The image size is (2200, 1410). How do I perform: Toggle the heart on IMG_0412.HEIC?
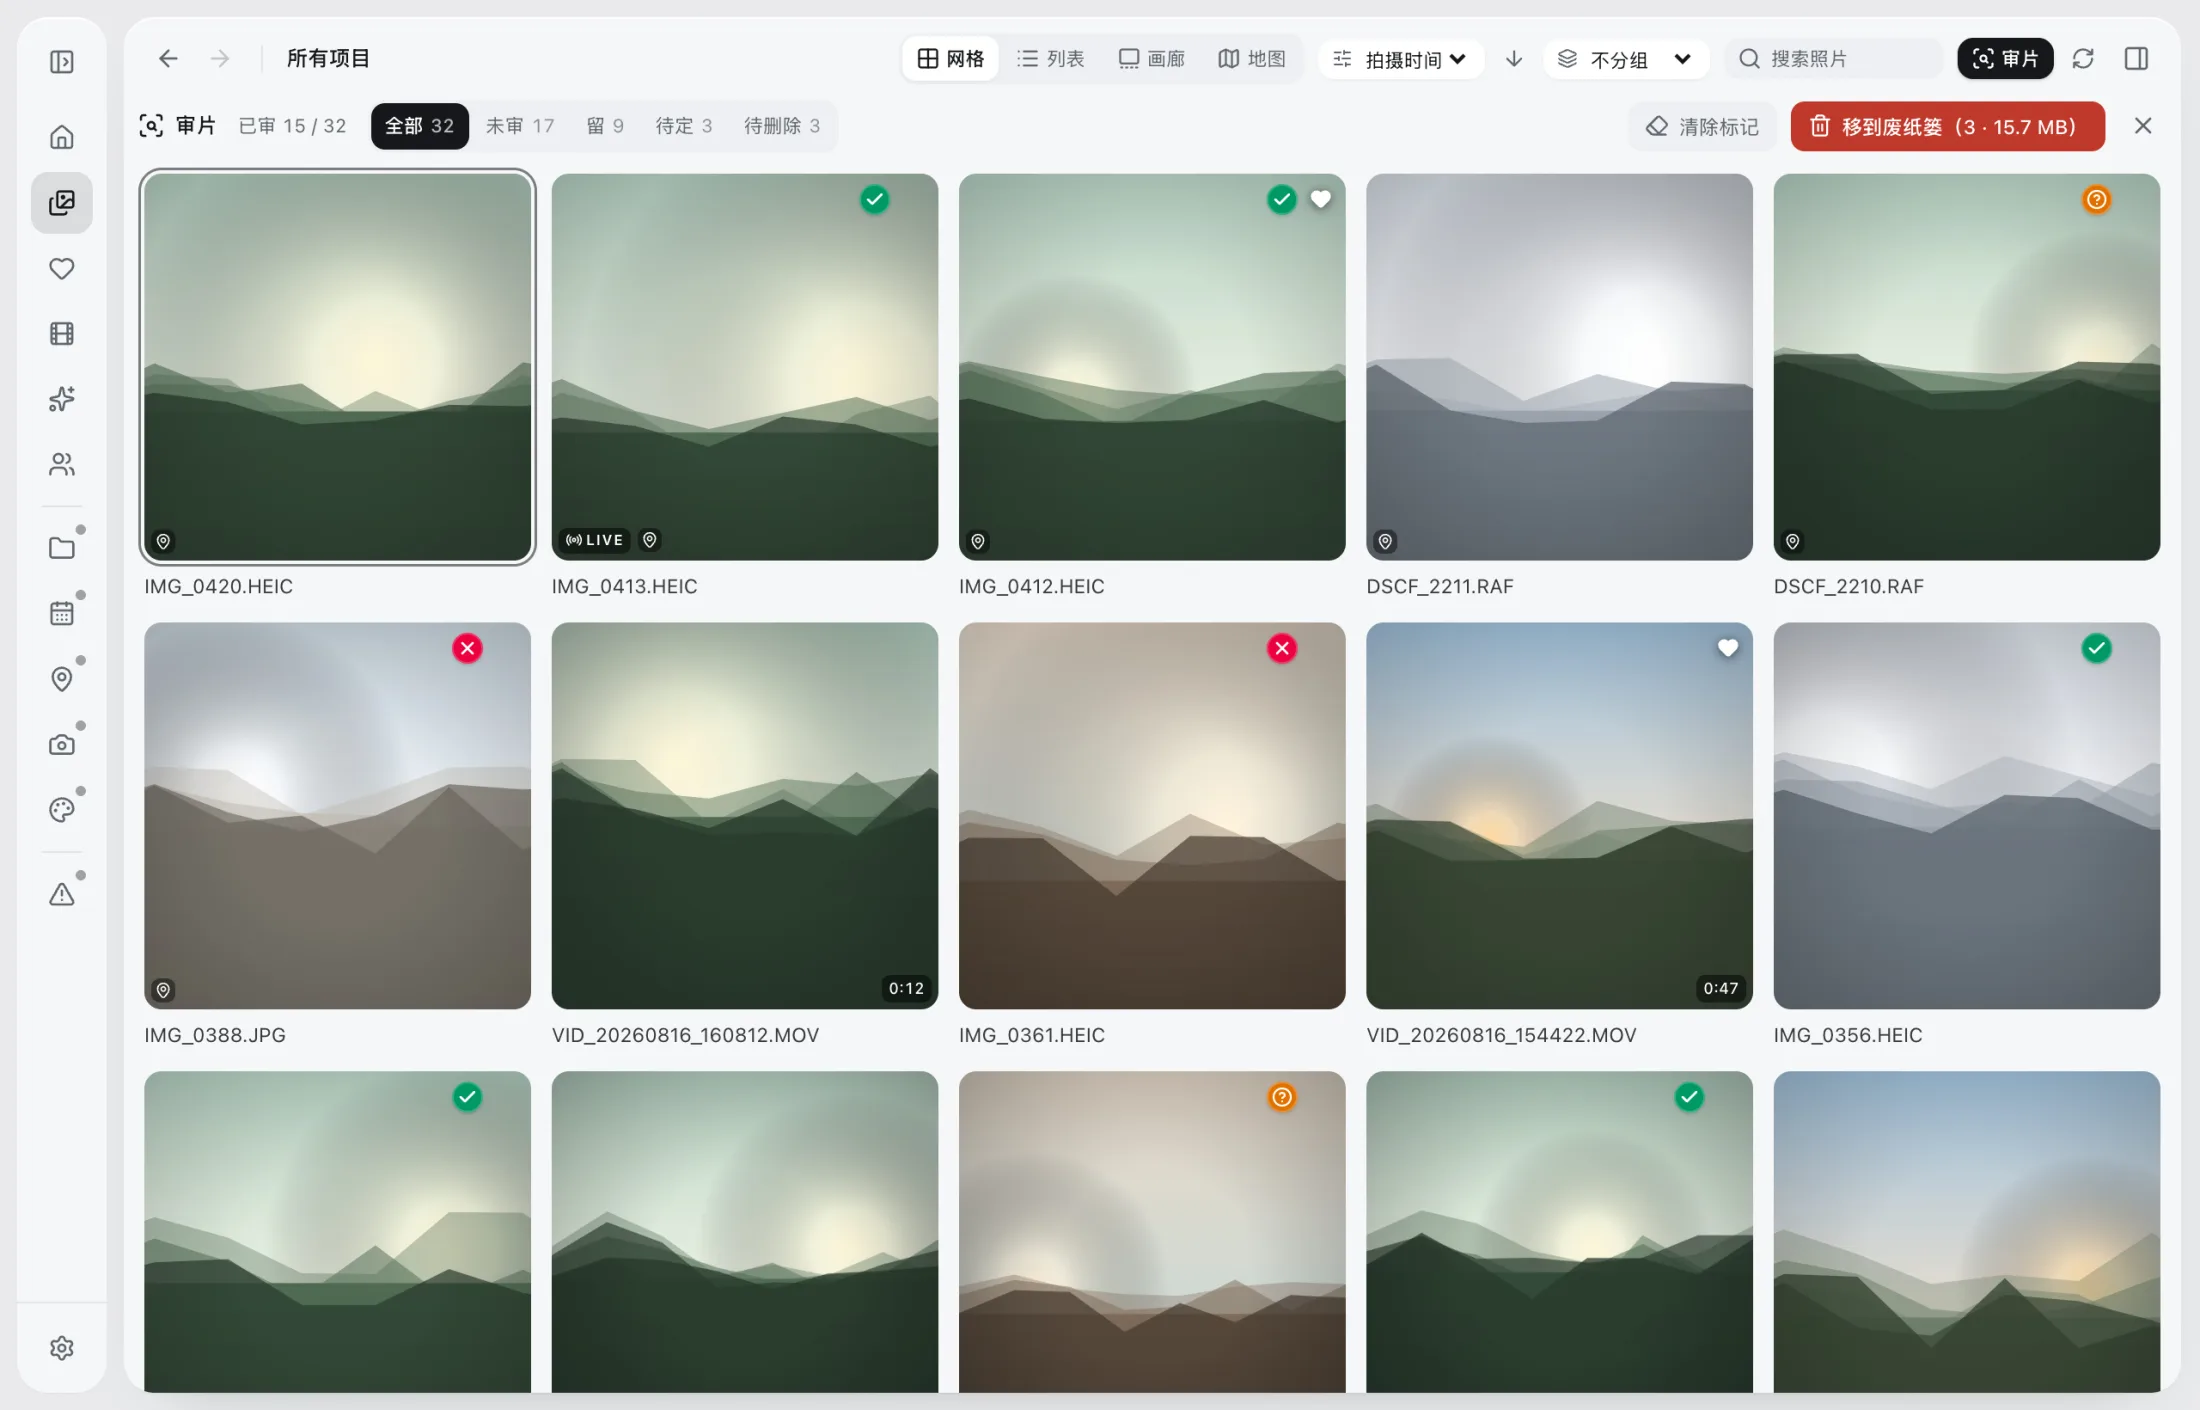(x=1321, y=199)
